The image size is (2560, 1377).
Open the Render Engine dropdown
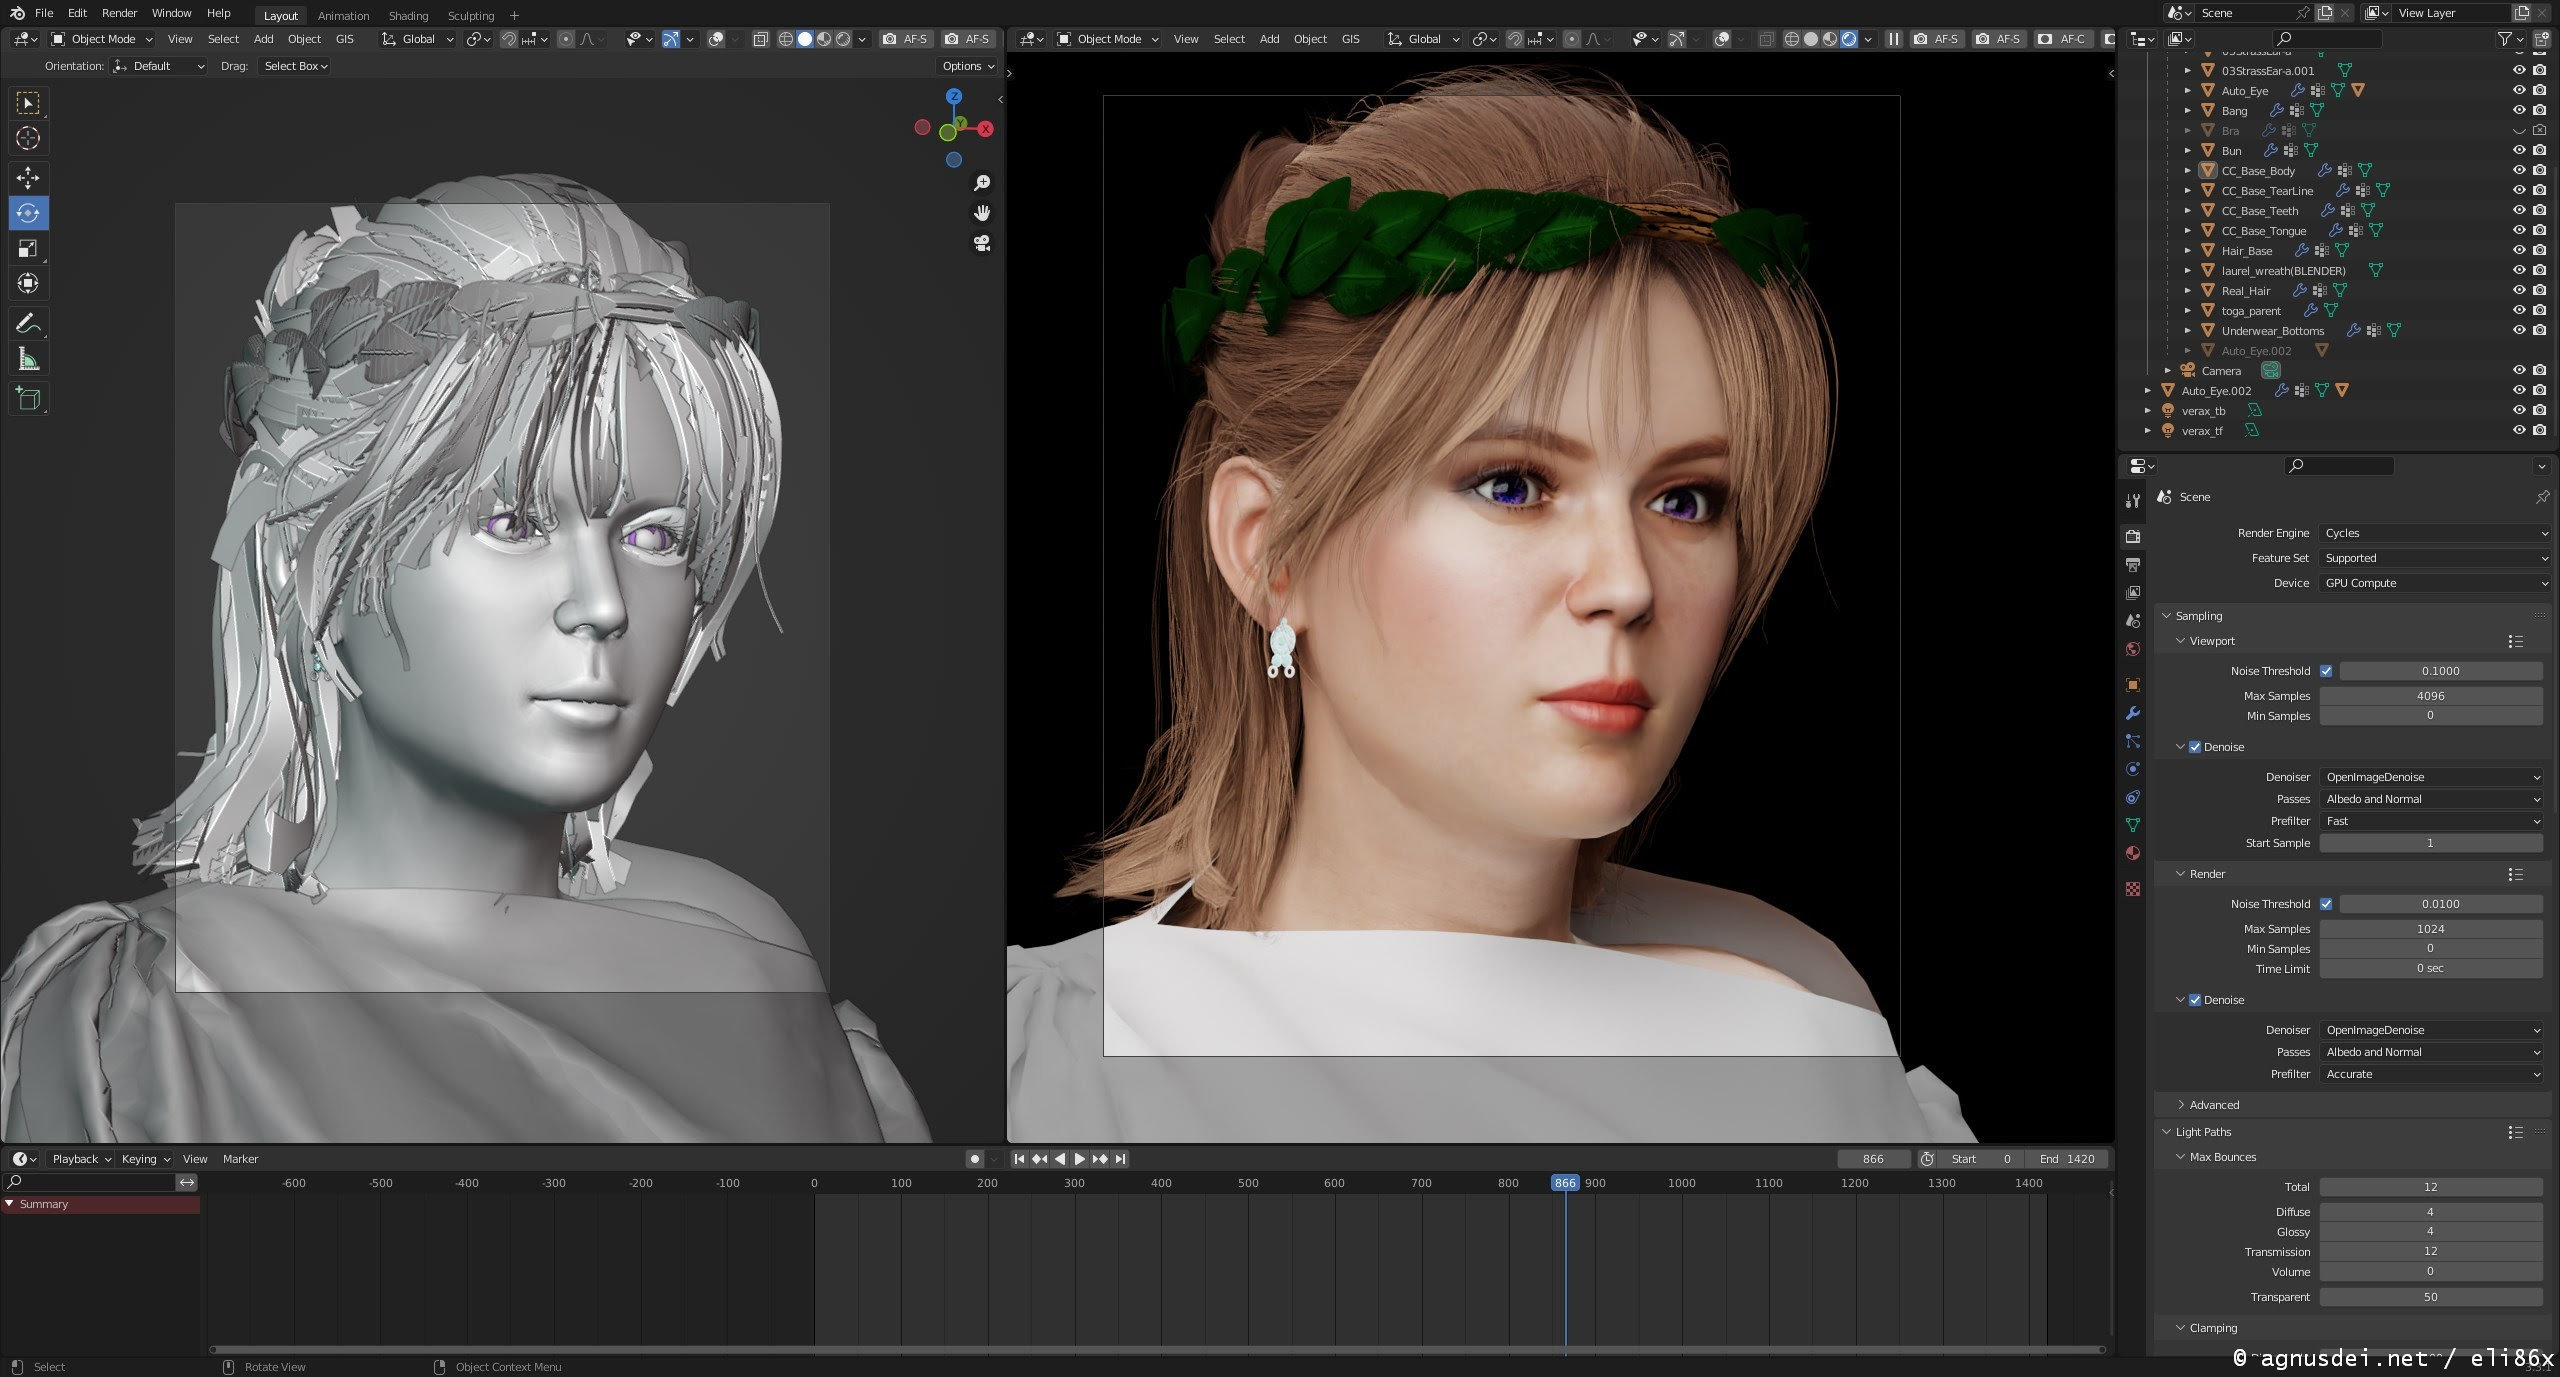2432,533
